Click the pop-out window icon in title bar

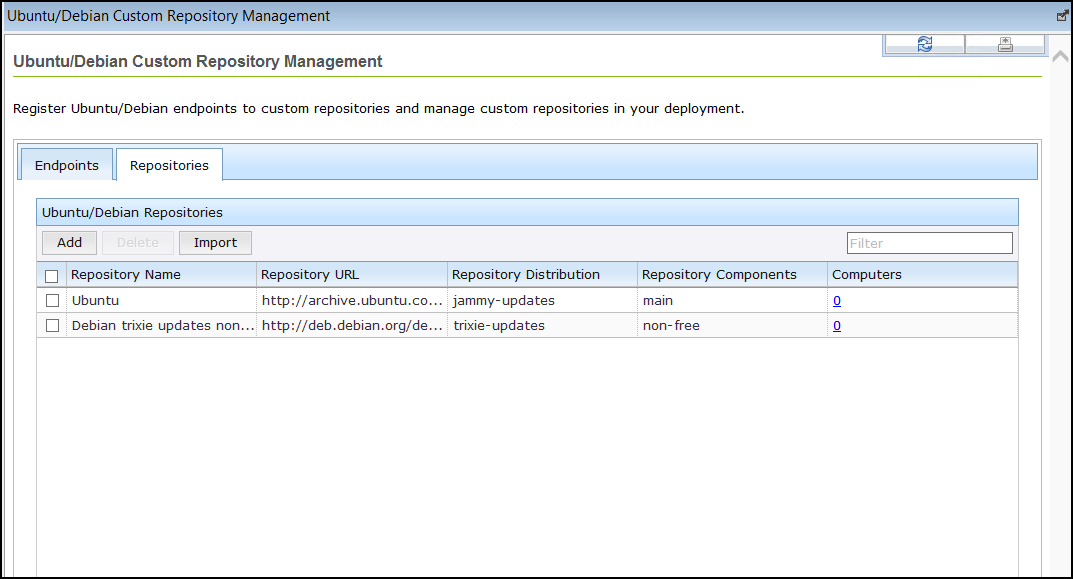[1062, 16]
